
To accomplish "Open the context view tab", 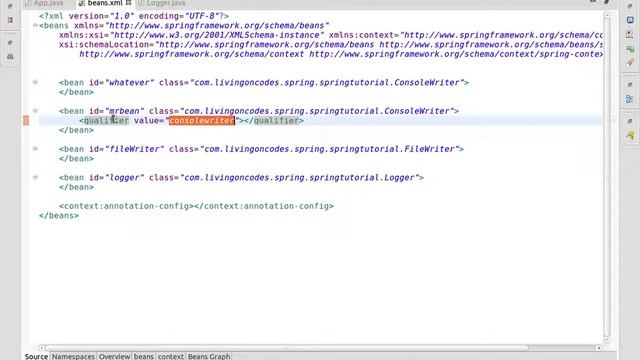I will click(171, 356).
